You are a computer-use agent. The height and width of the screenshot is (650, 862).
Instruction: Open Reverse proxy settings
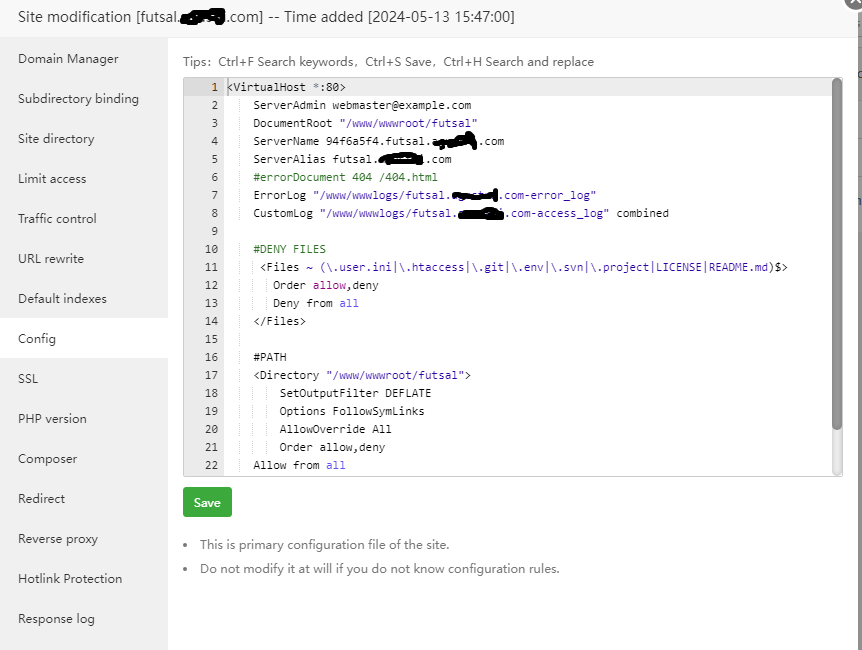pos(58,539)
